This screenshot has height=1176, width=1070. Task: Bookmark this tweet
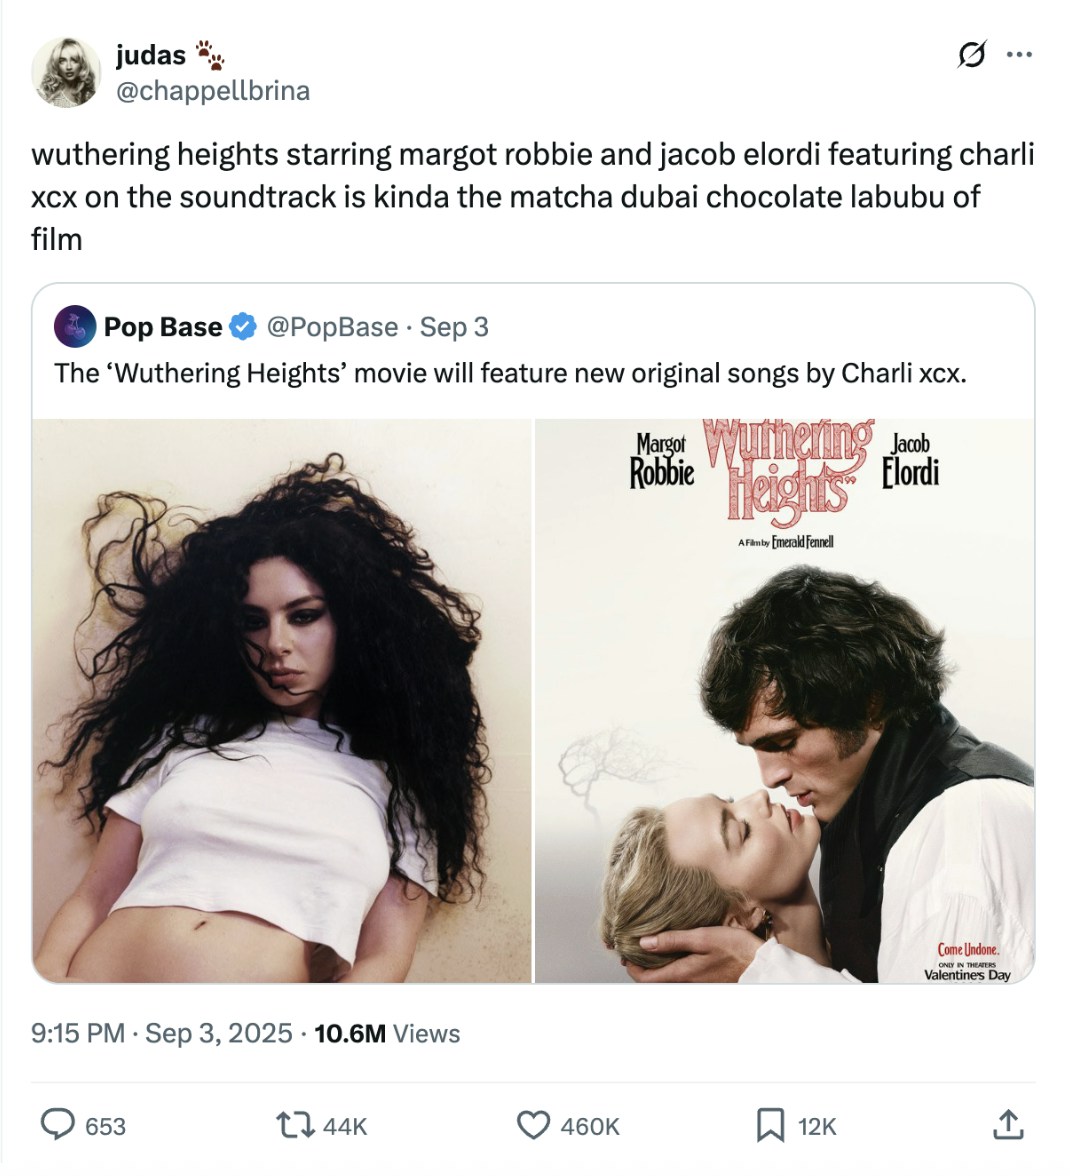click(x=770, y=1125)
